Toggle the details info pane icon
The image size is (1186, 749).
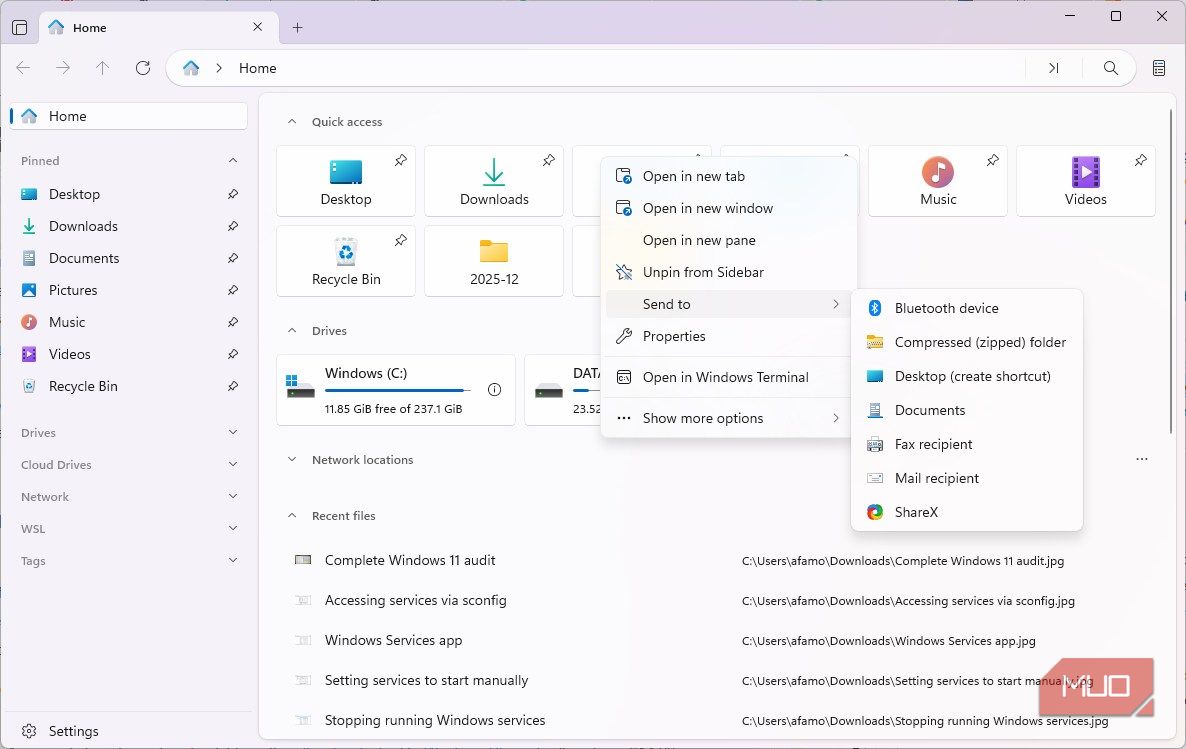(x=1159, y=68)
